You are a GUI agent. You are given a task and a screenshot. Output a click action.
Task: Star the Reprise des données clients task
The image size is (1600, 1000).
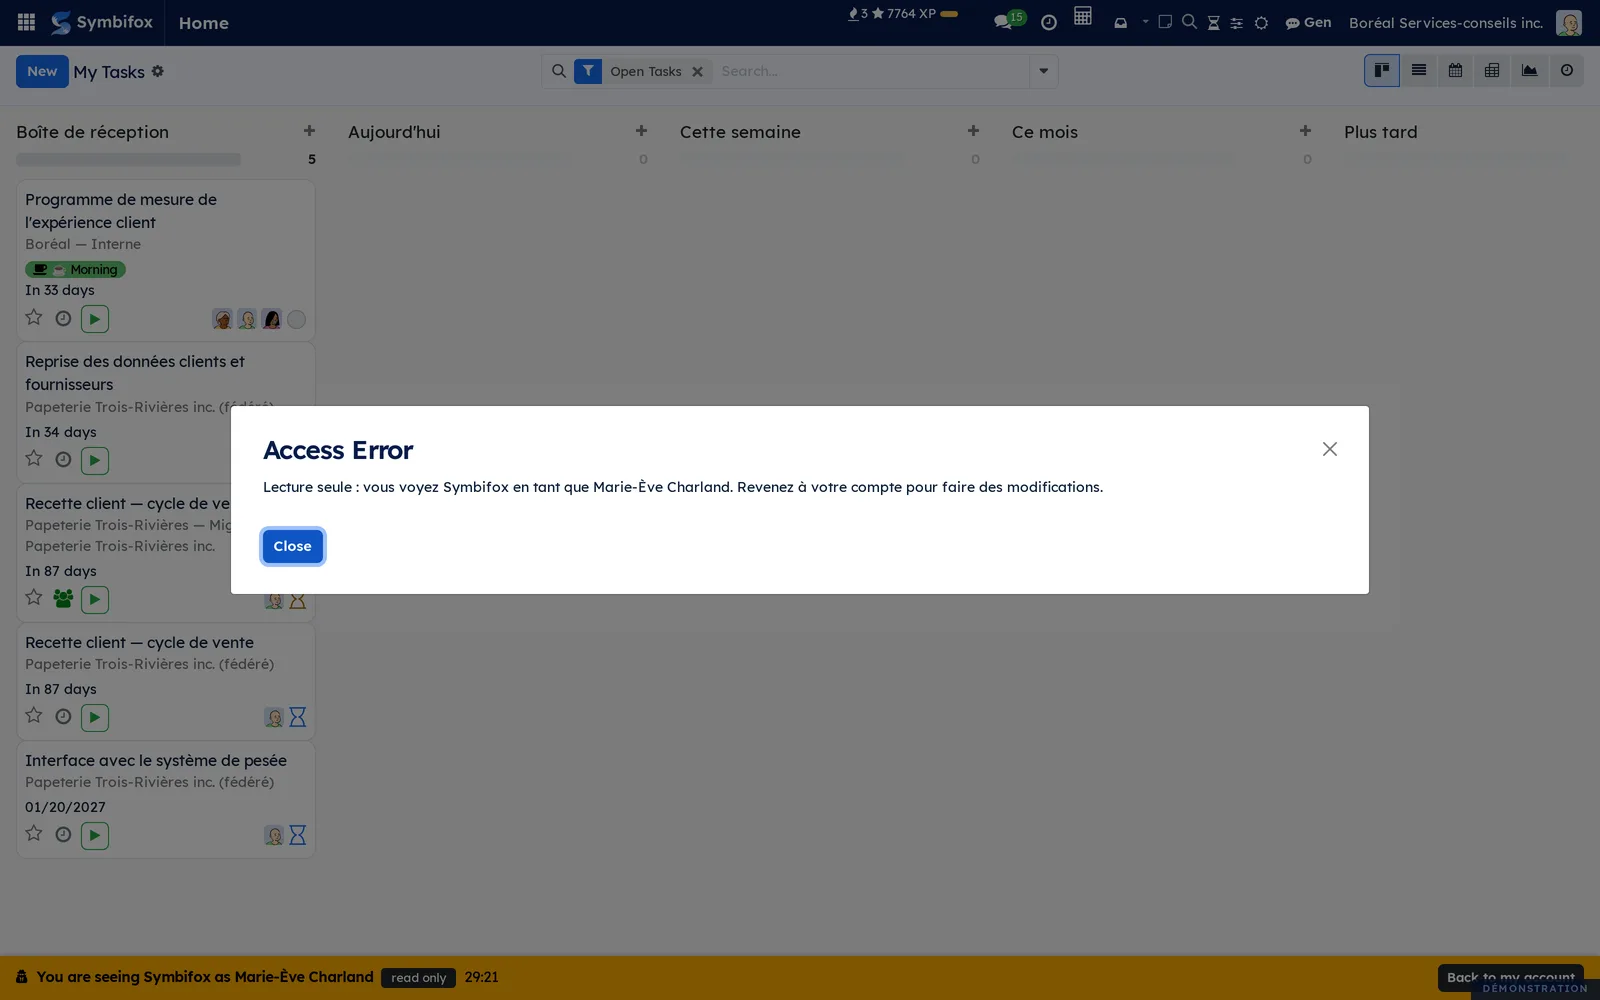[x=34, y=459]
